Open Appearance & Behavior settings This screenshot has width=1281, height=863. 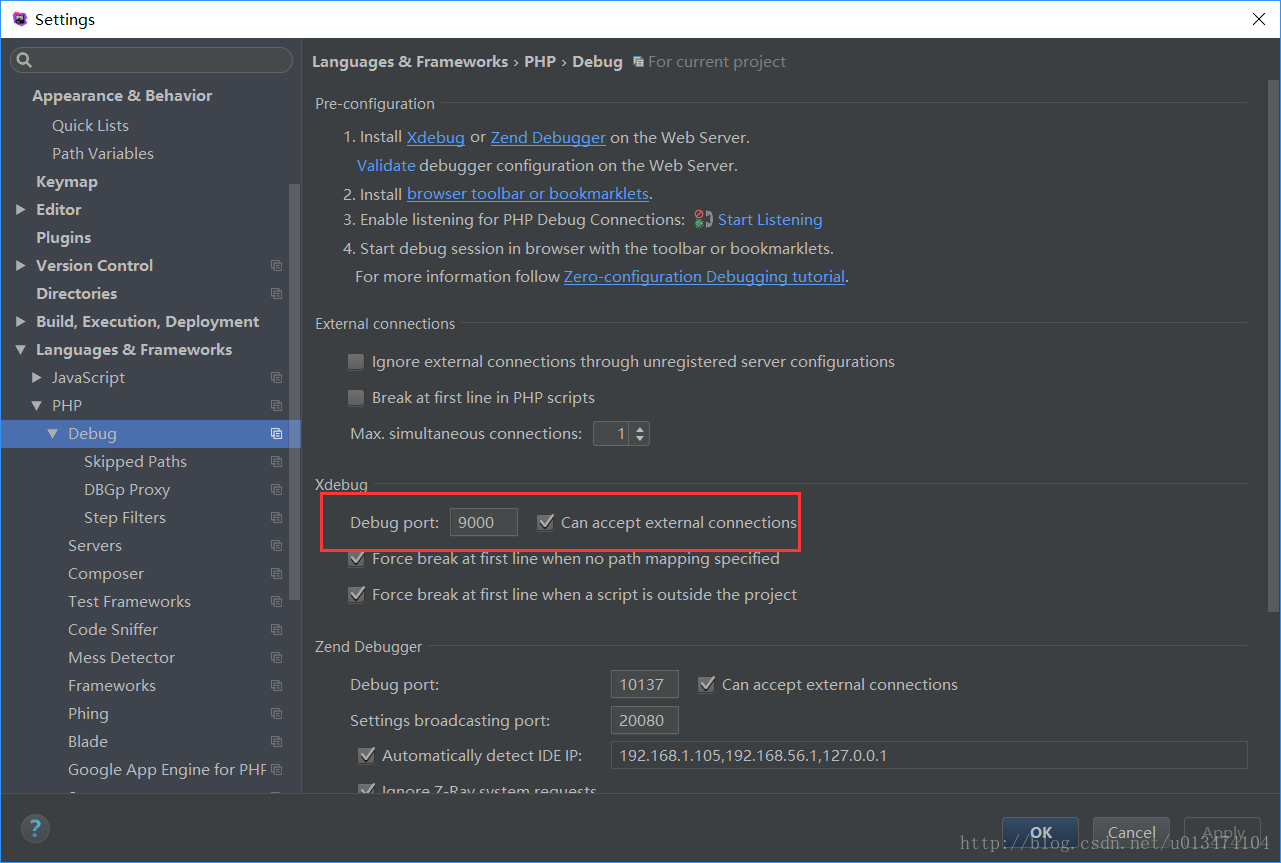click(x=122, y=96)
